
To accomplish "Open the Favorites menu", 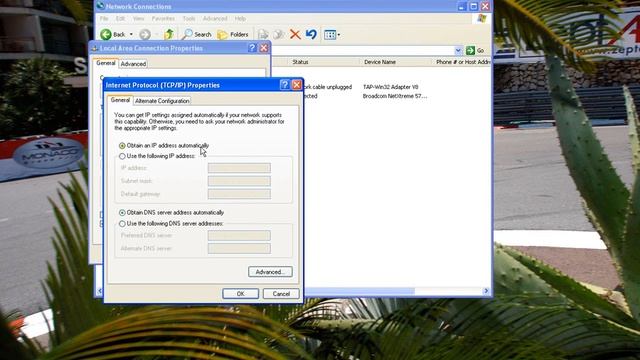I will (x=163, y=19).
